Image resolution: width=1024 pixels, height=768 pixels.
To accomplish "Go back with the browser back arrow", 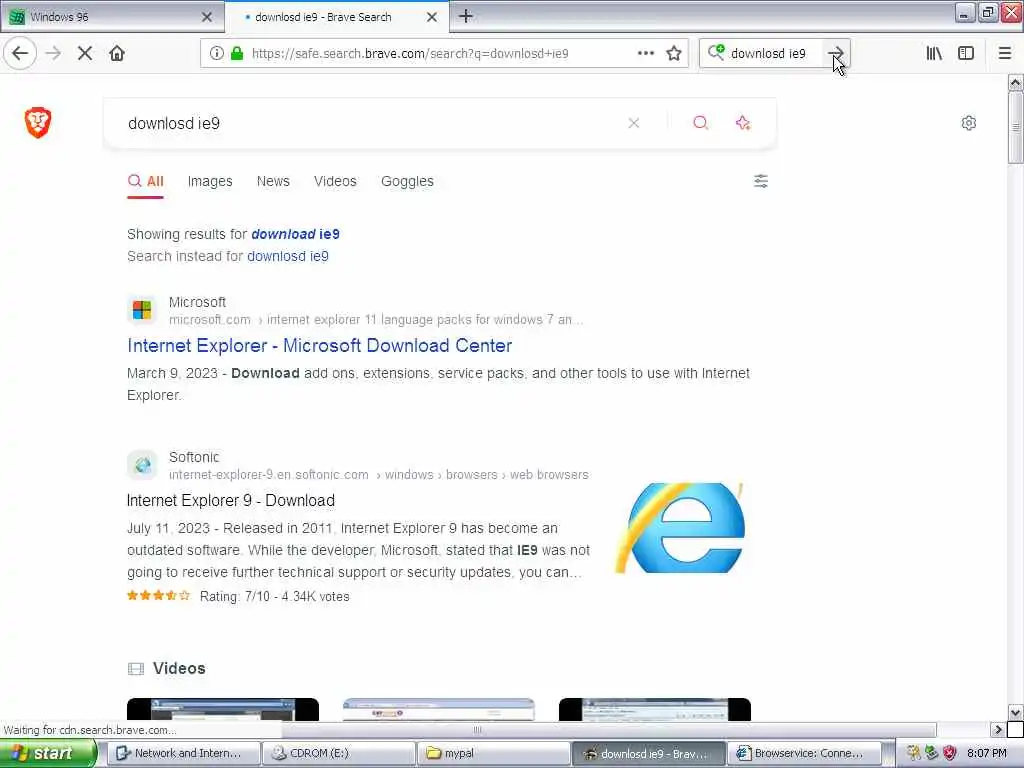I will pos(20,53).
